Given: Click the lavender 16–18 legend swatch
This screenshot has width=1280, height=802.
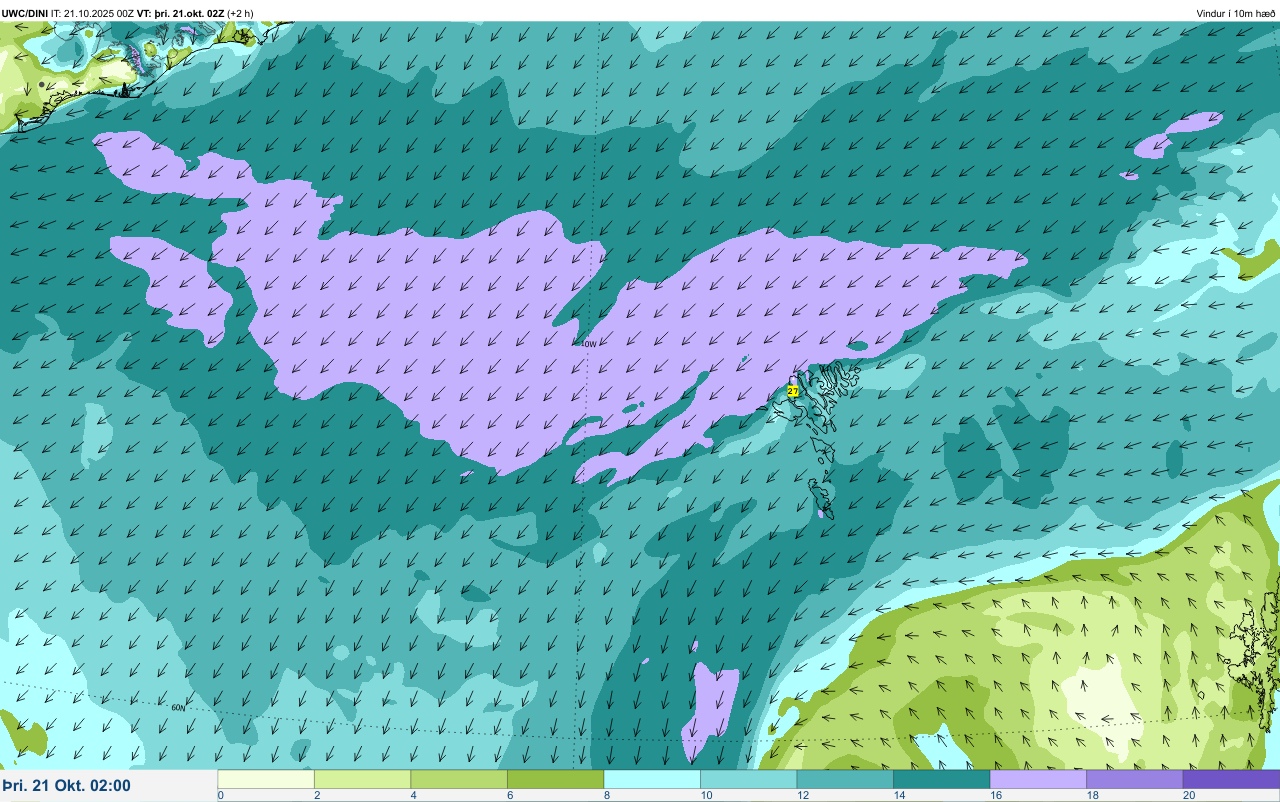Looking at the screenshot, I should point(1038,779).
